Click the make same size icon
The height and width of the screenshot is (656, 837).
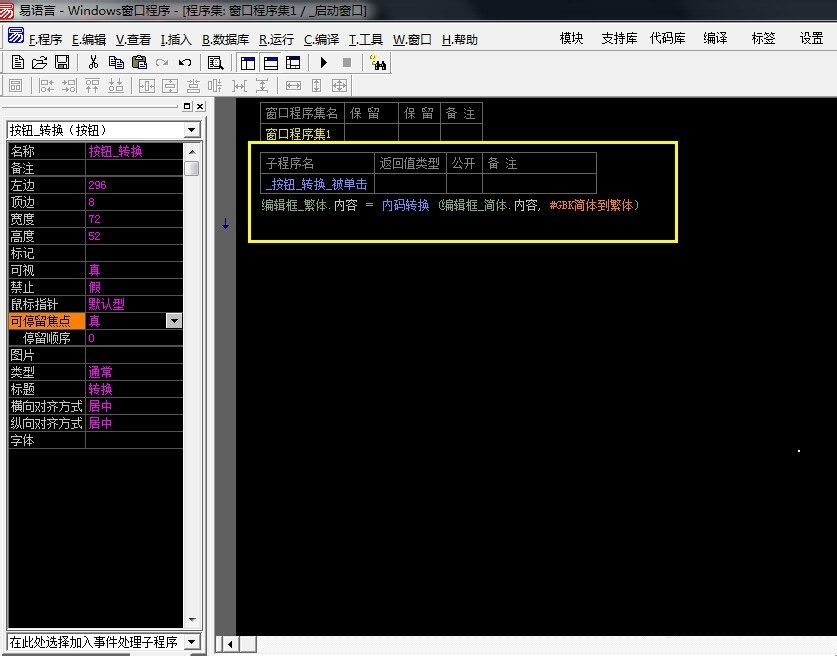pyautogui.click(x=339, y=85)
